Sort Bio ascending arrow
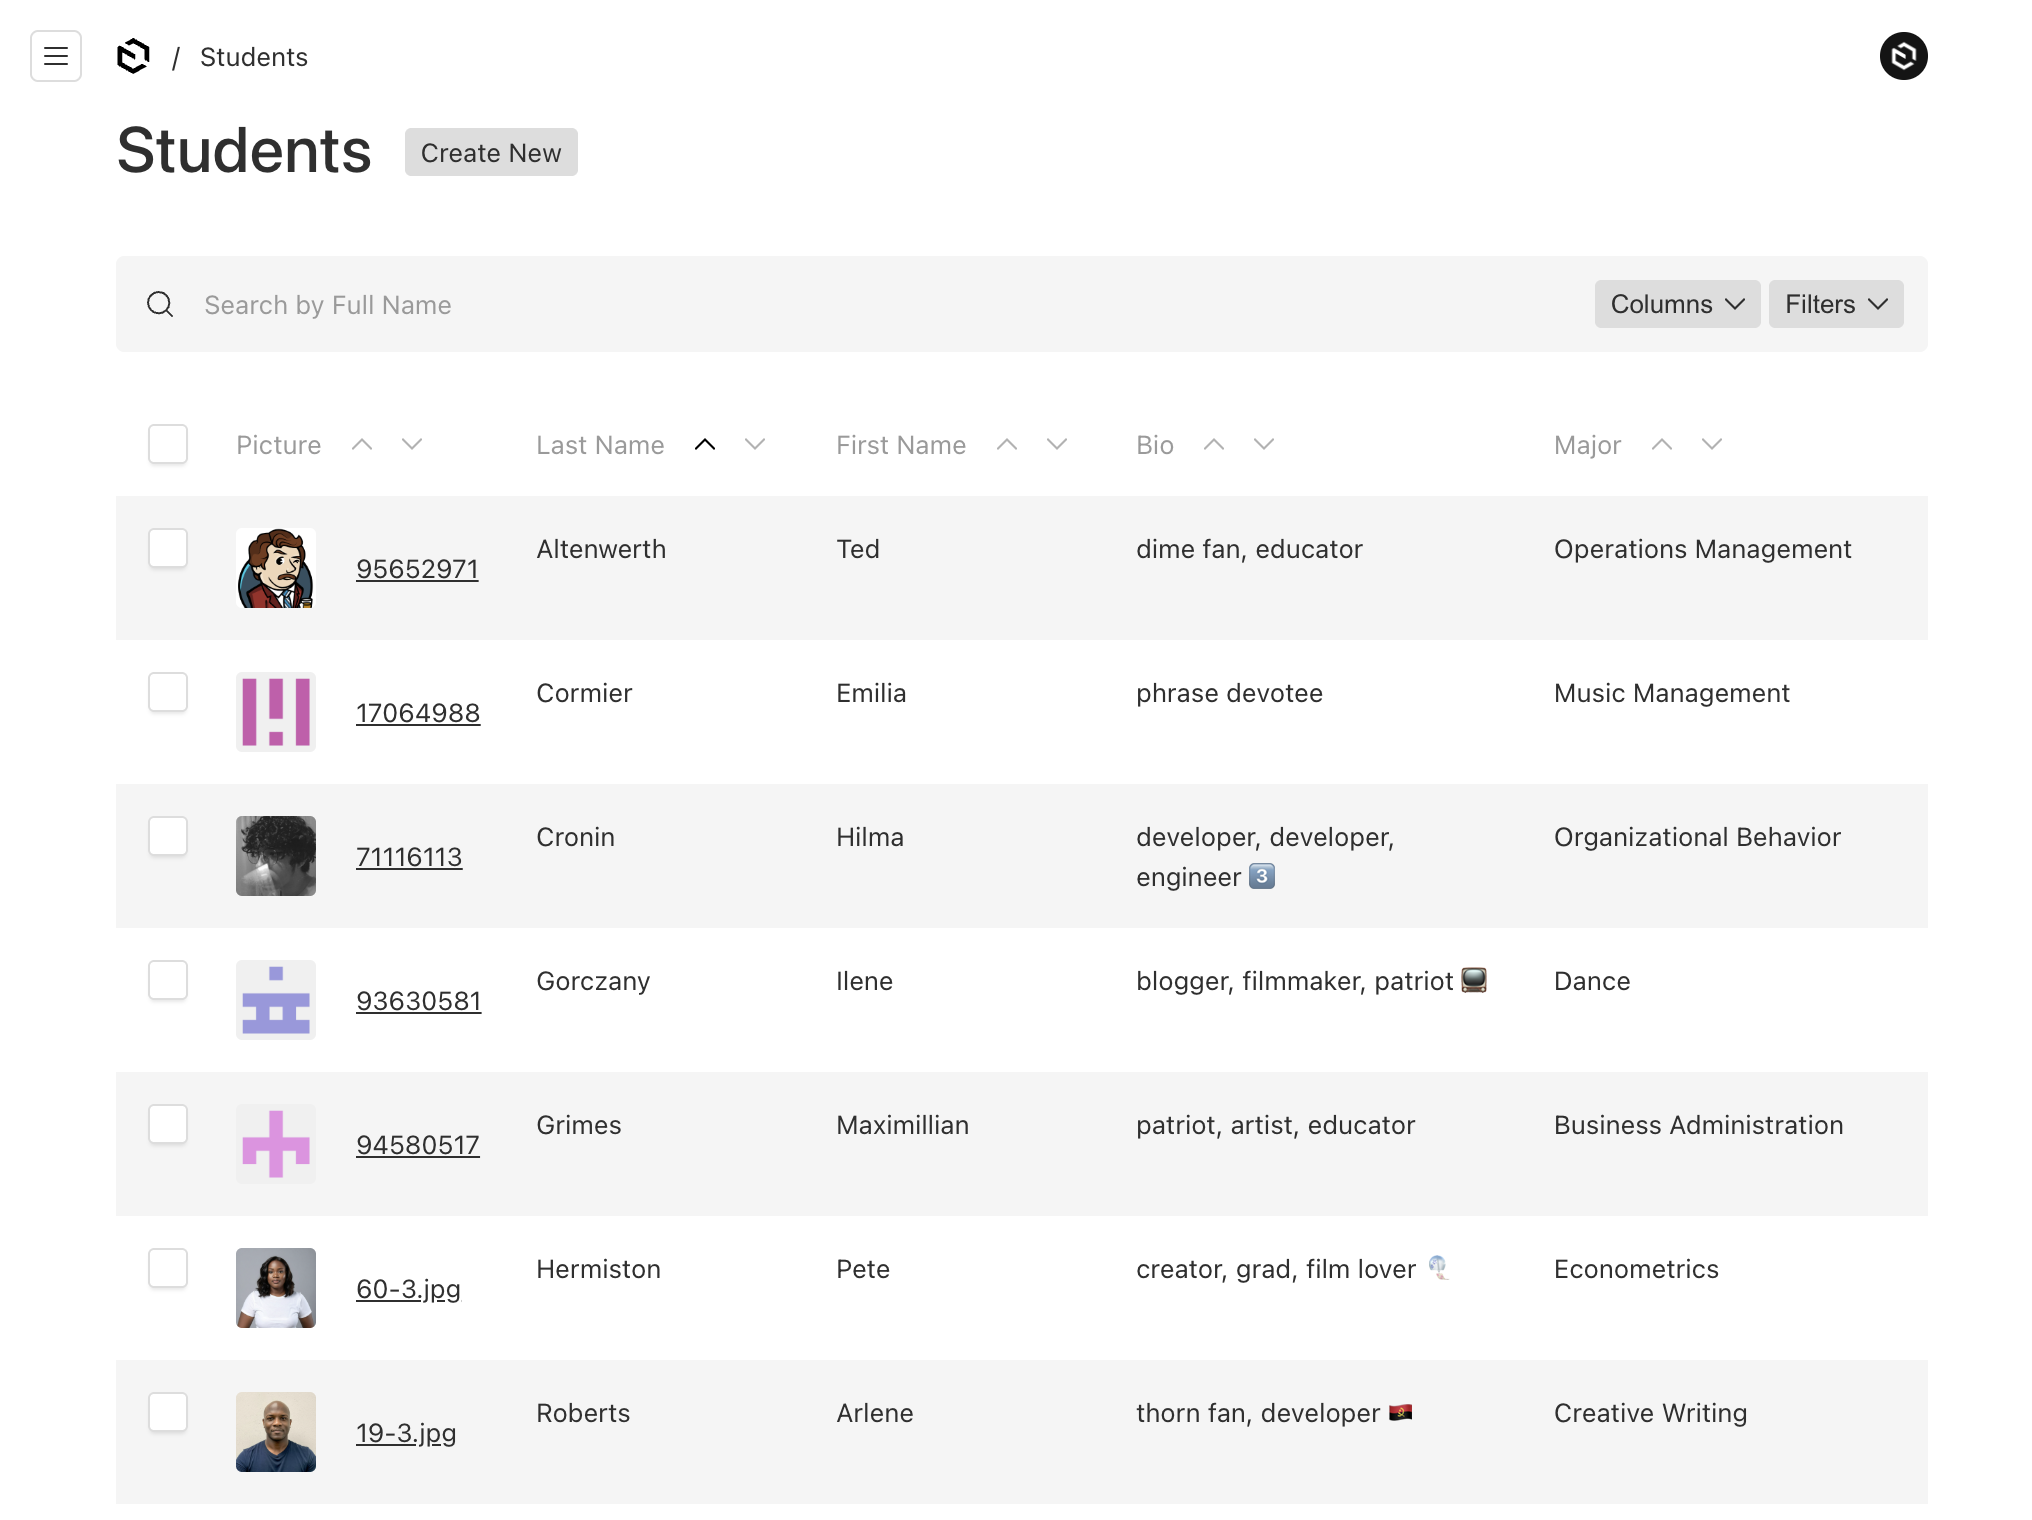 click(x=1214, y=444)
